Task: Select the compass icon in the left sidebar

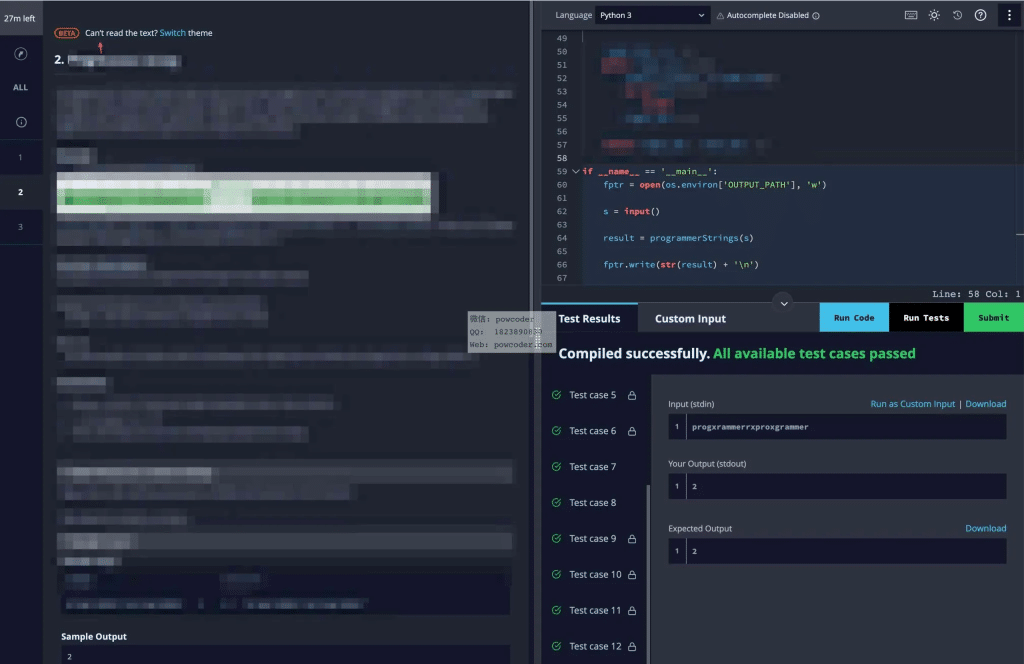Action: coord(20,53)
